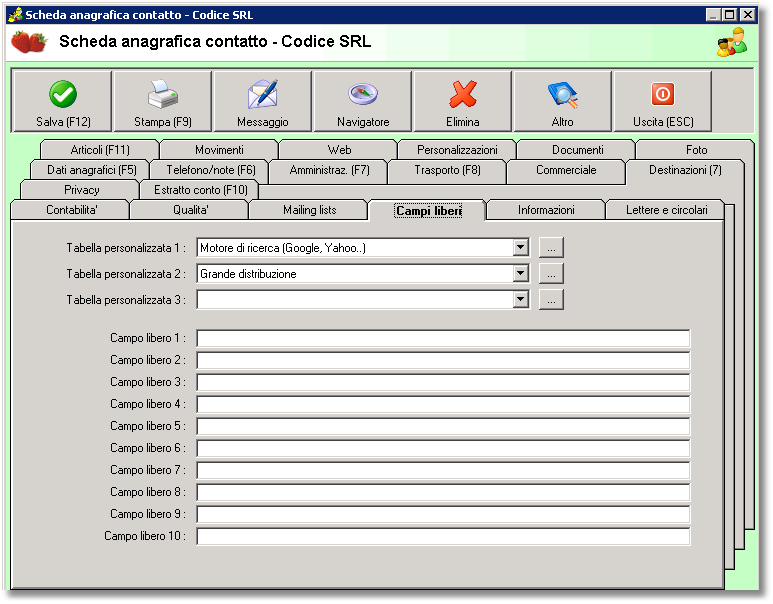Click the strawberry logo in header

[29, 41]
